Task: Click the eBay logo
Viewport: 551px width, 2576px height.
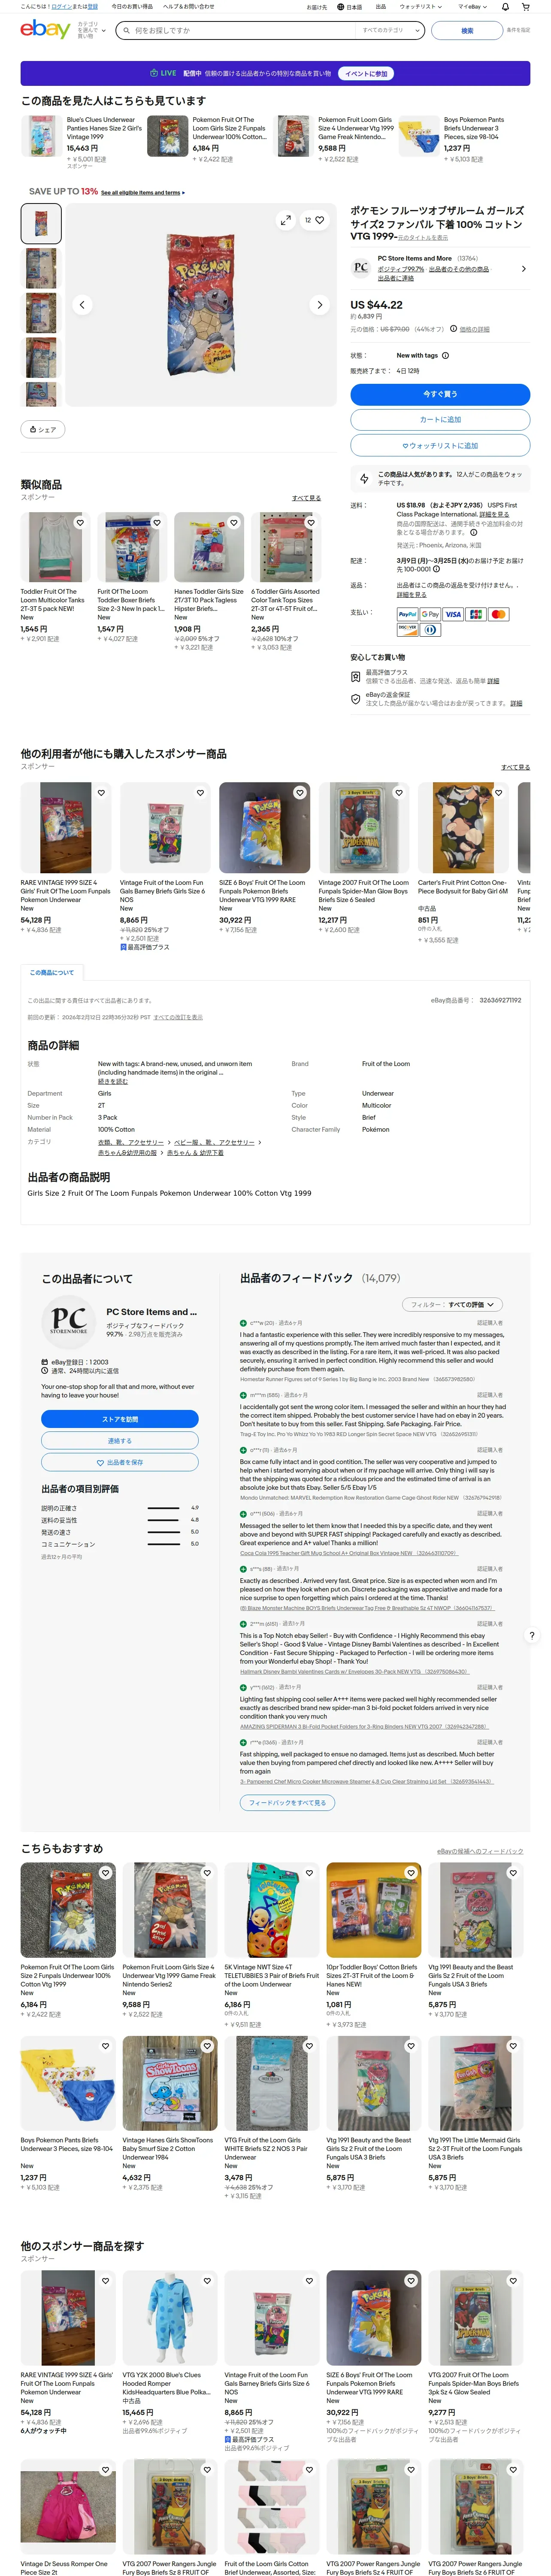Action: pos(45,30)
